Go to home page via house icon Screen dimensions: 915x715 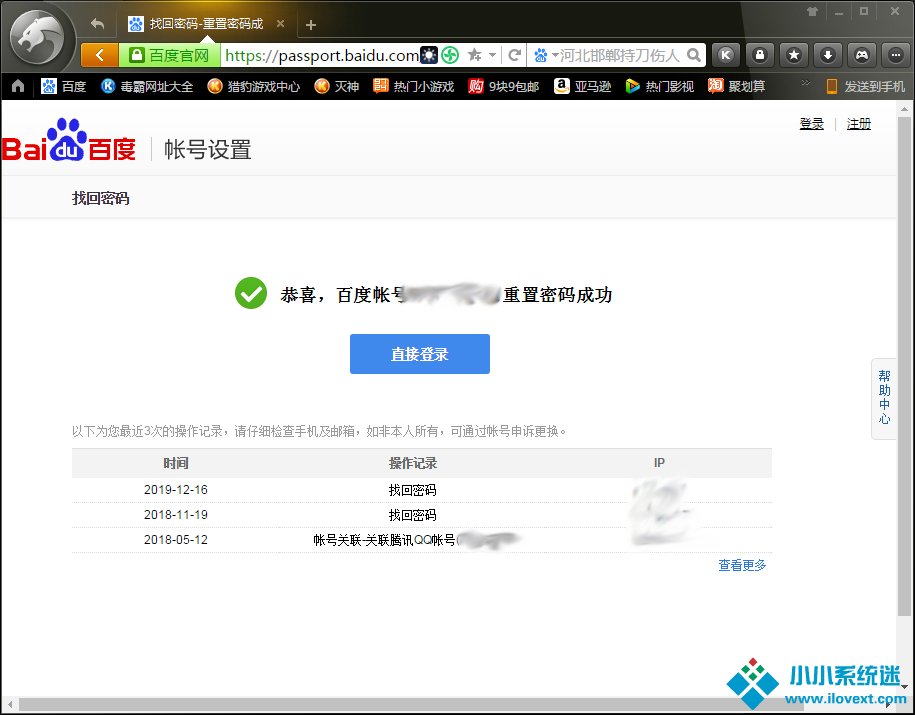(17, 87)
